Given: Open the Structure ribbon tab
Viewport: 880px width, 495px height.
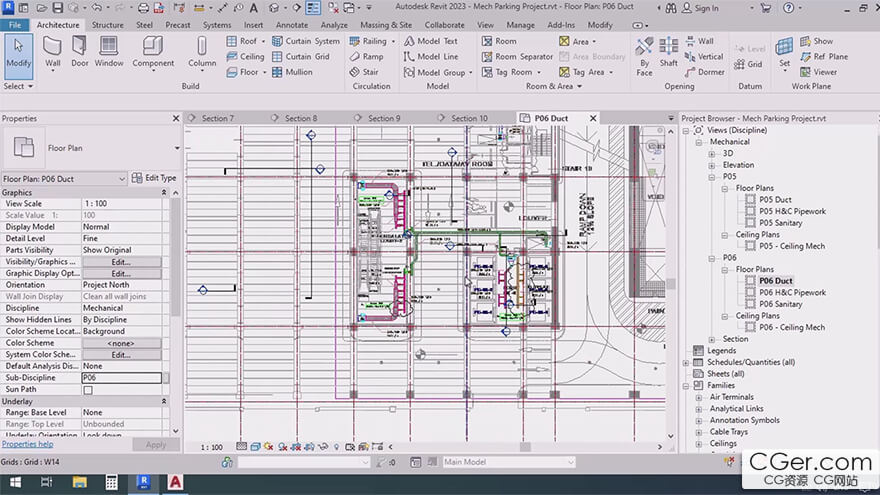Looking at the screenshot, I should tap(107, 25).
